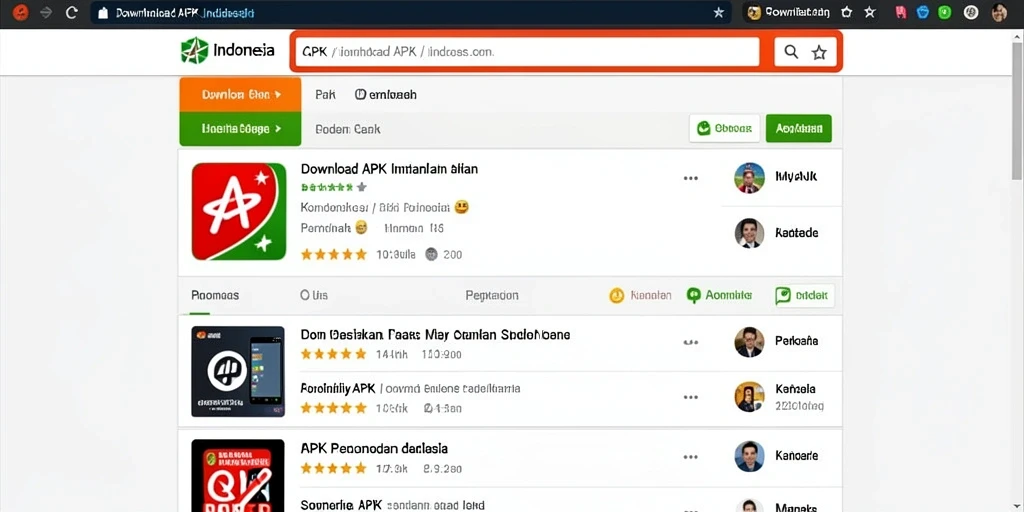The width and height of the screenshot is (1024, 512).
Task: Open the Download APK Imnanlam title link
Action: click(x=389, y=169)
